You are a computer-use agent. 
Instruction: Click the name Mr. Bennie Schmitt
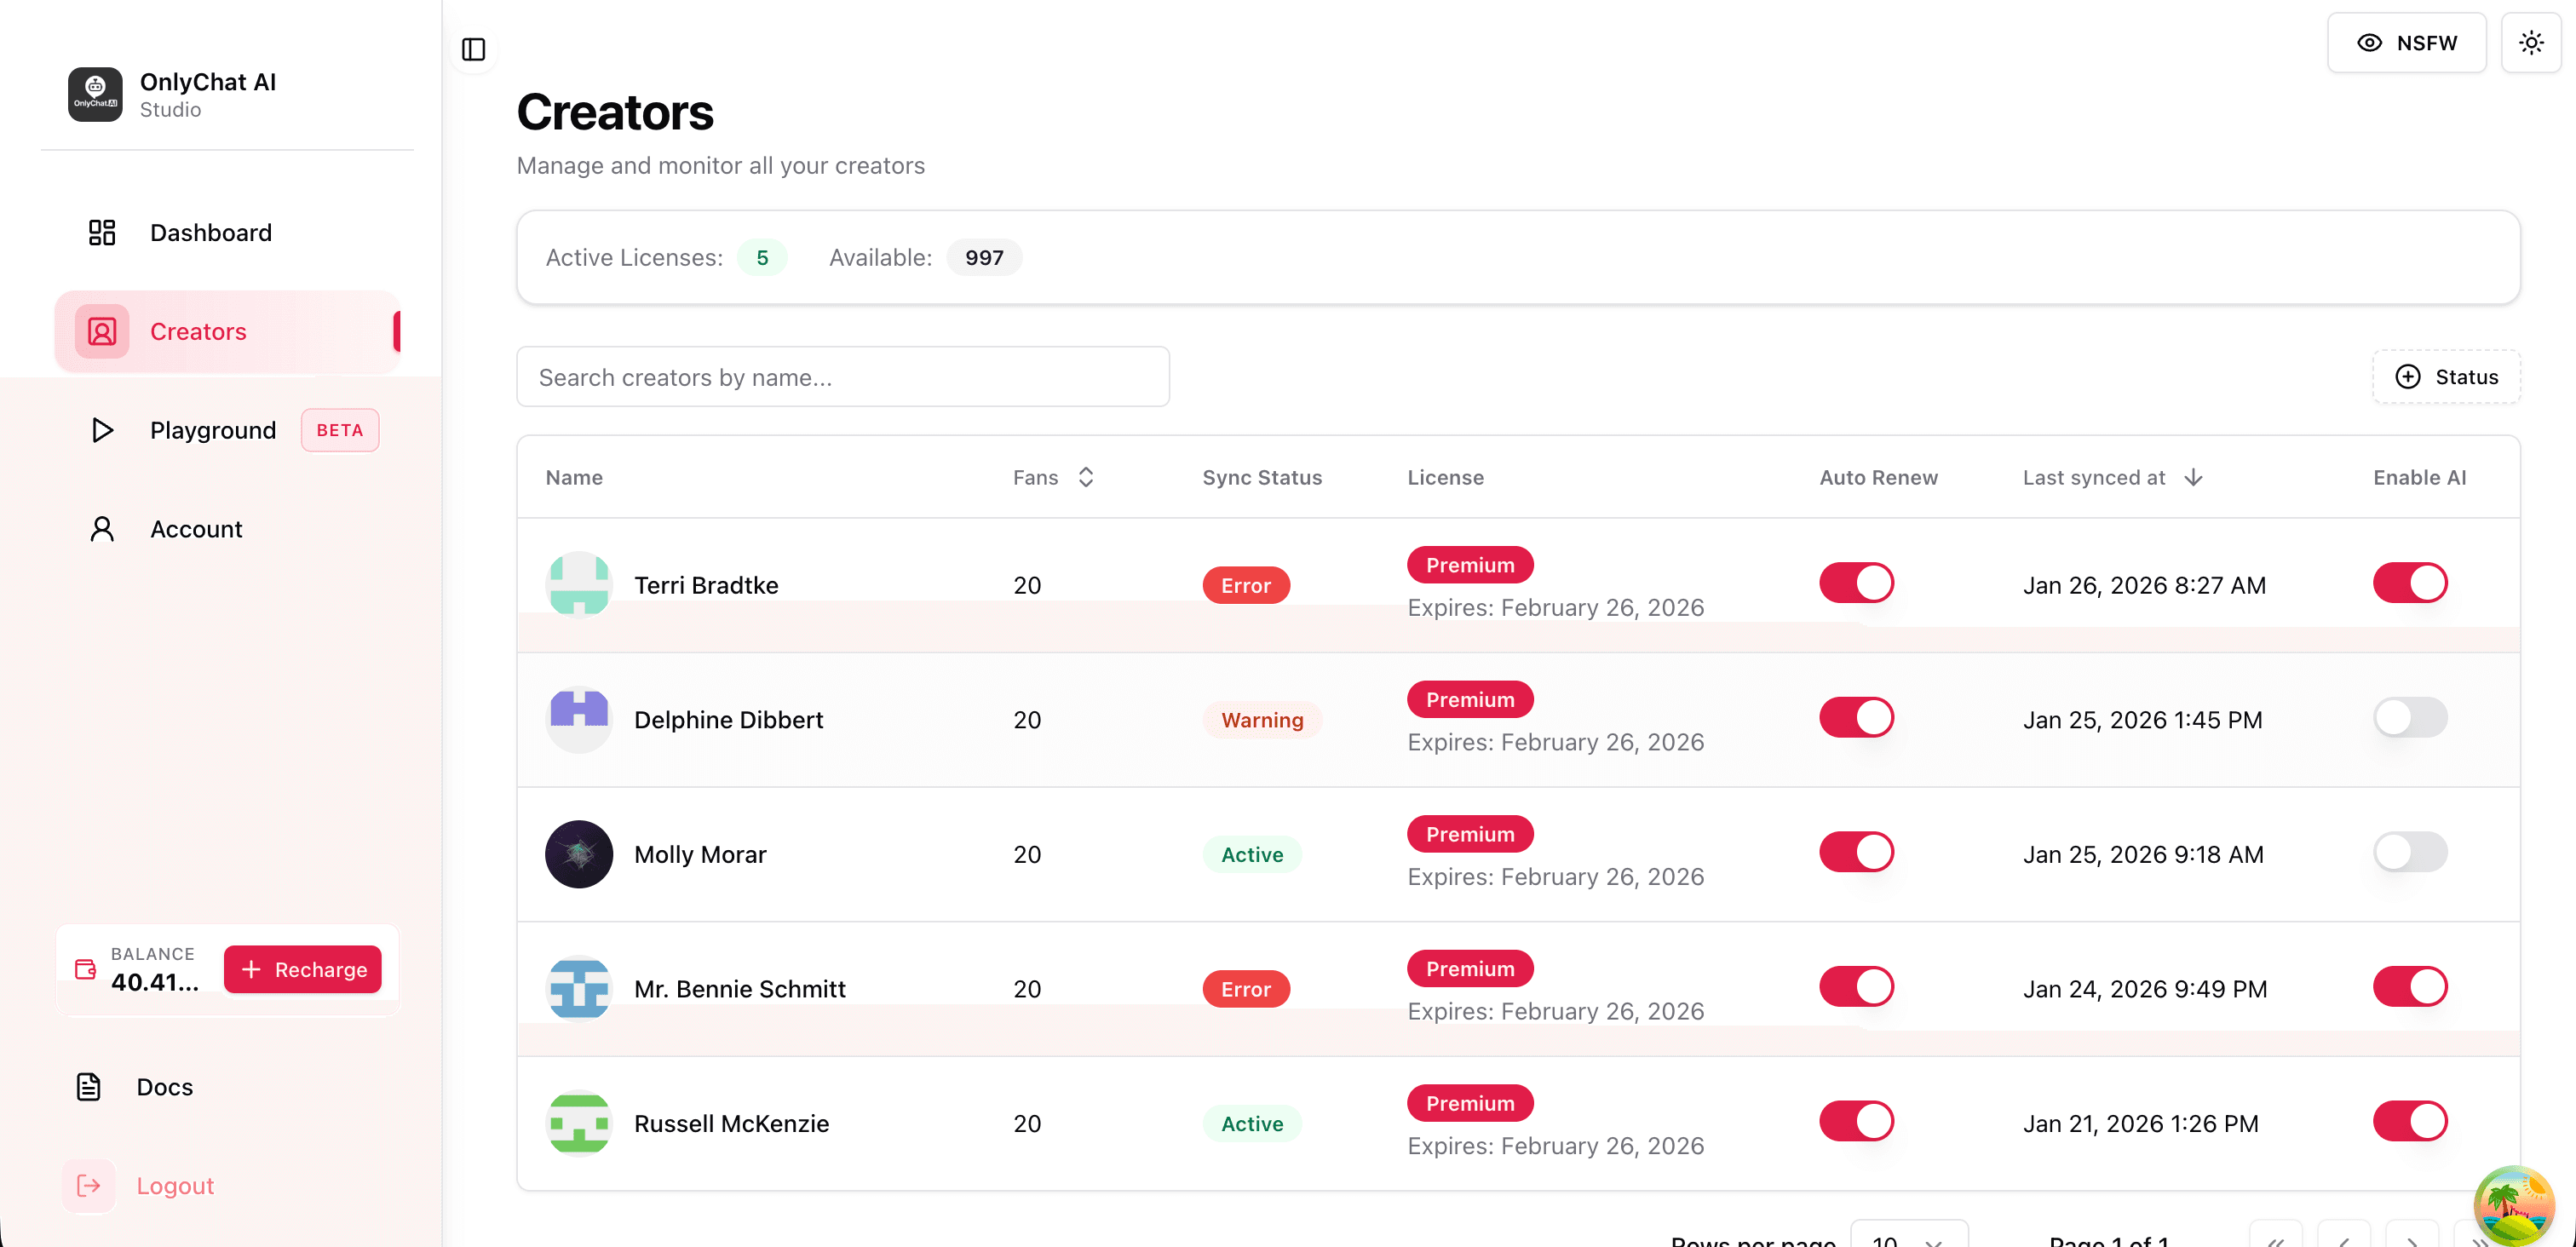[740, 989]
